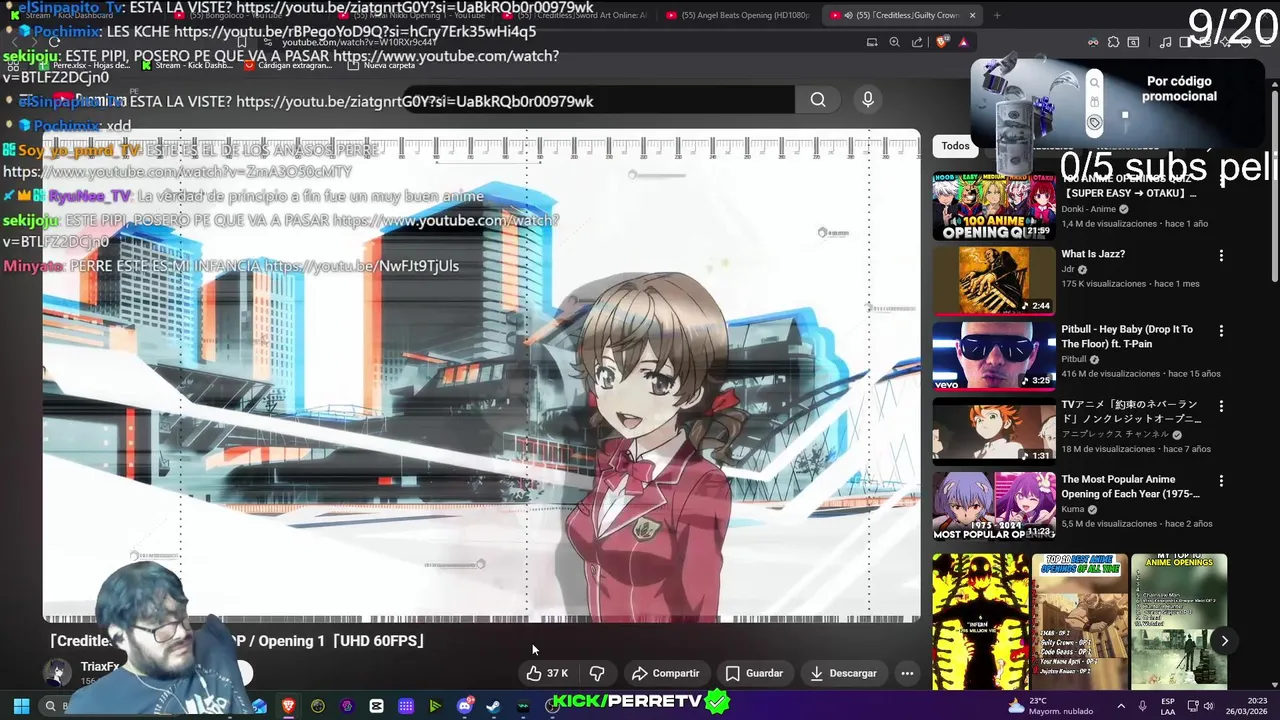Open the 100 Anime Opening Quiz thumbnail
The width and height of the screenshot is (1280, 720).
point(993,207)
